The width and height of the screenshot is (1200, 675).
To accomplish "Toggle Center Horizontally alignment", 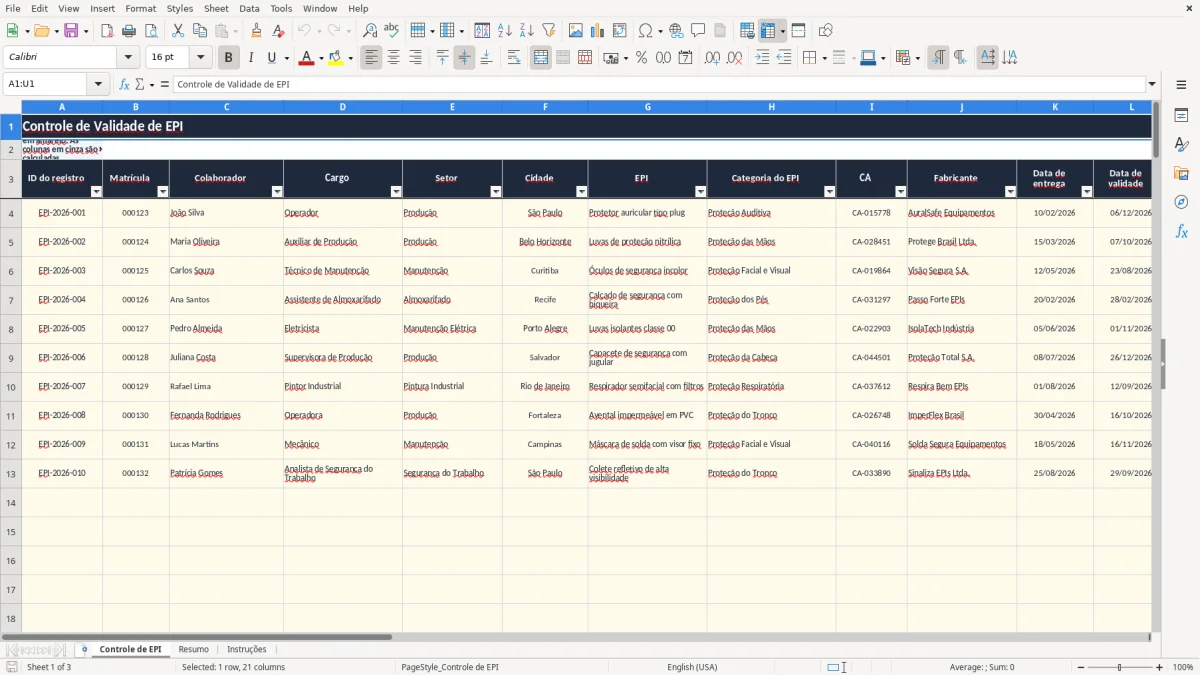I will (393, 58).
